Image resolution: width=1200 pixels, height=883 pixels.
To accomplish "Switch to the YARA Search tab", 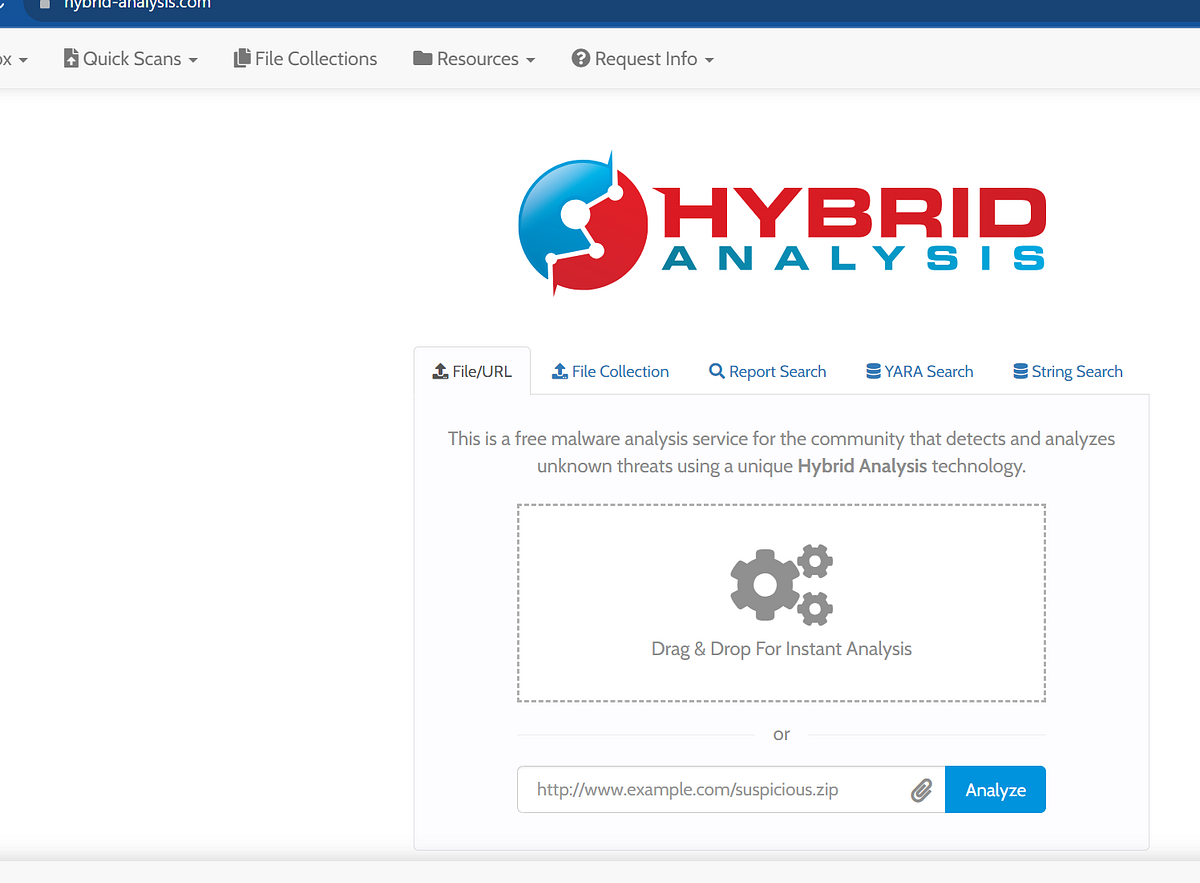I will [x=919, y=371].
